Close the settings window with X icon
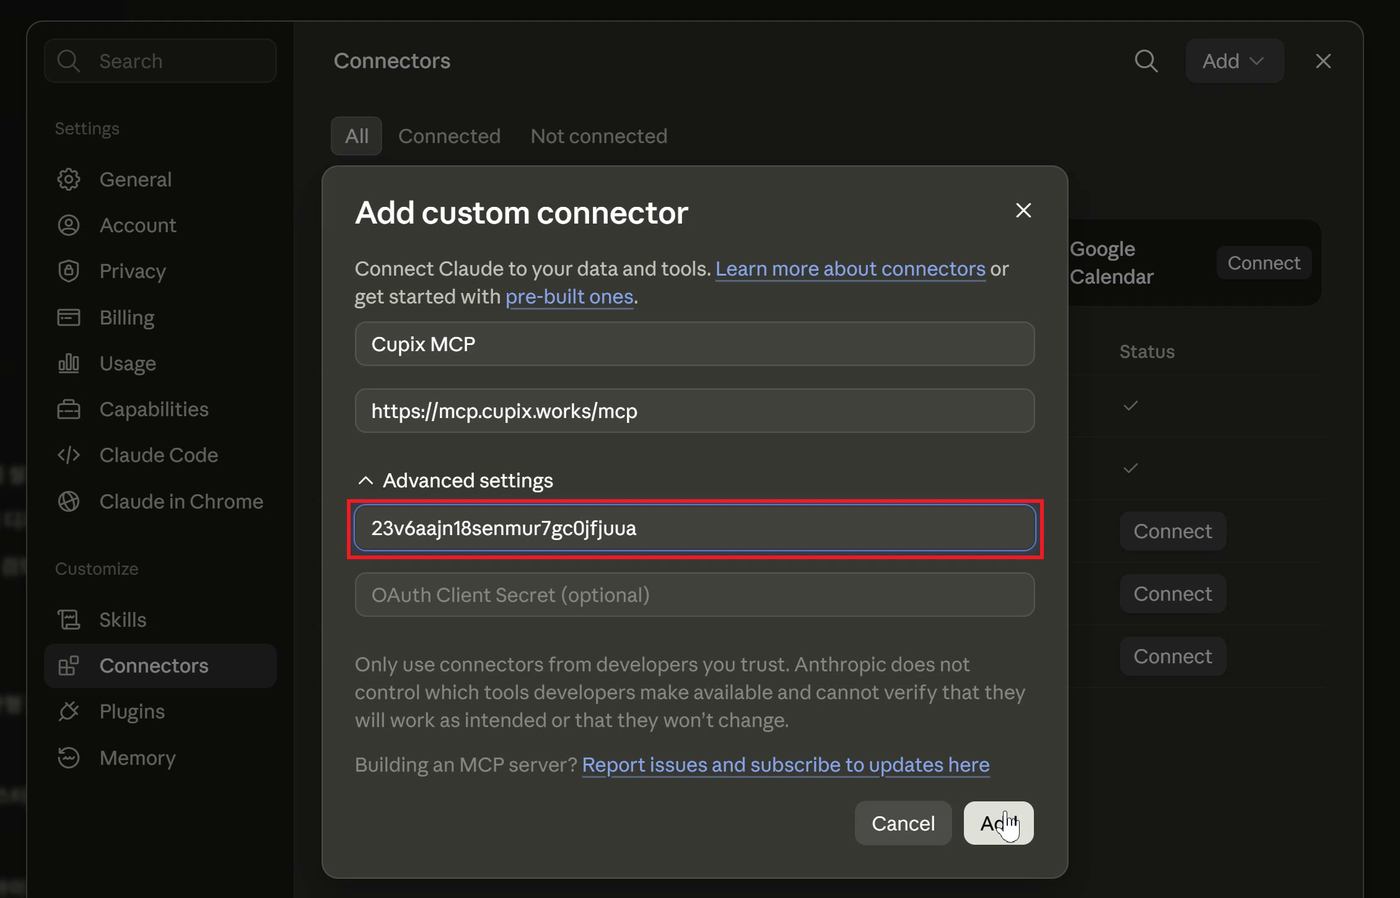1400x898 pixels. (x=1323, y=61)
